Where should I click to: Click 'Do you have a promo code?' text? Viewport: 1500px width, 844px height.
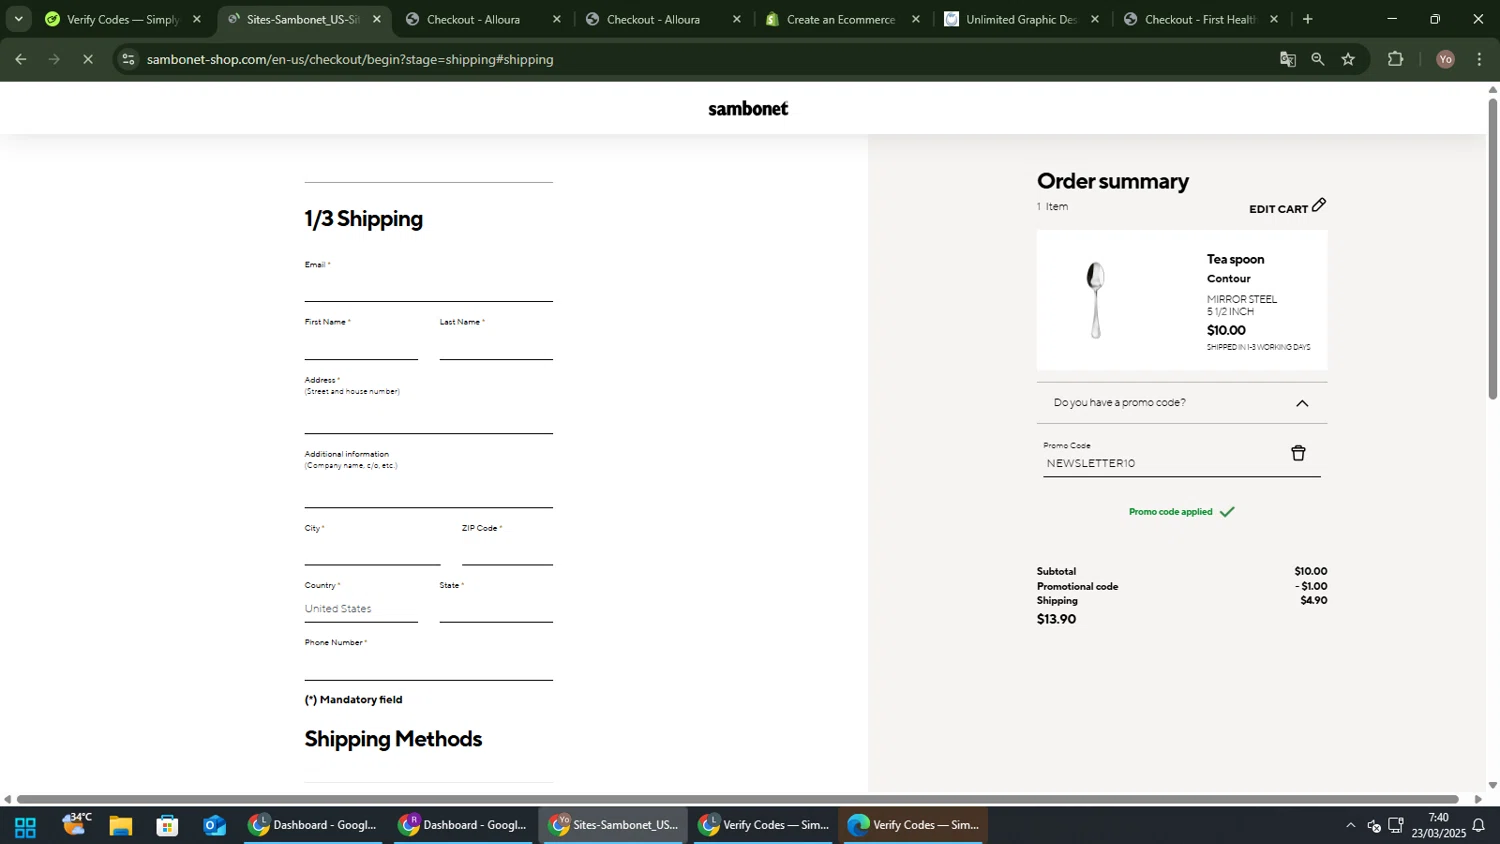pos(1119,403)
